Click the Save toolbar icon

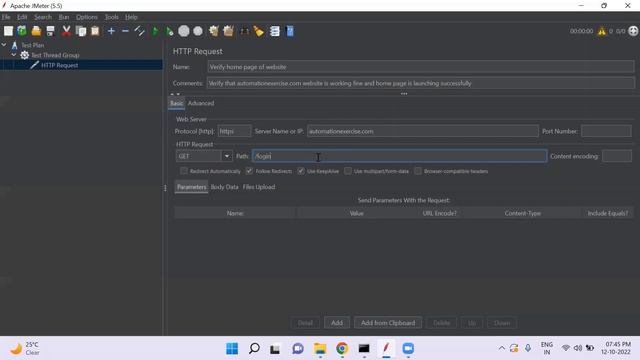(51, 31)
